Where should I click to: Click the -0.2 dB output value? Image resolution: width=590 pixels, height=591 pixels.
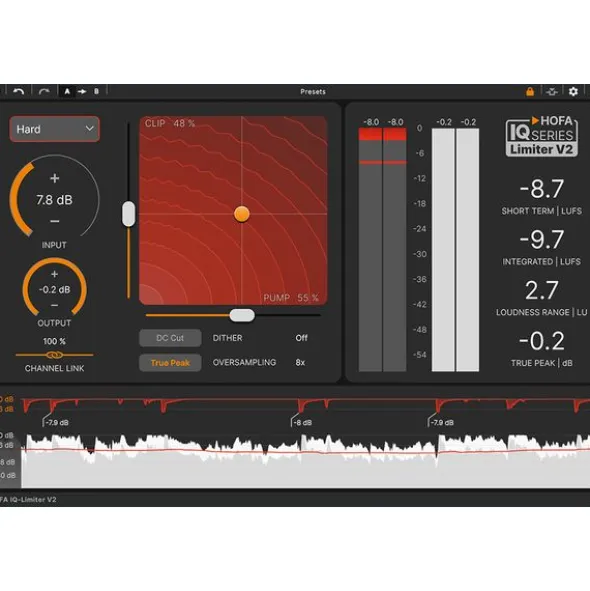point(54,289)
